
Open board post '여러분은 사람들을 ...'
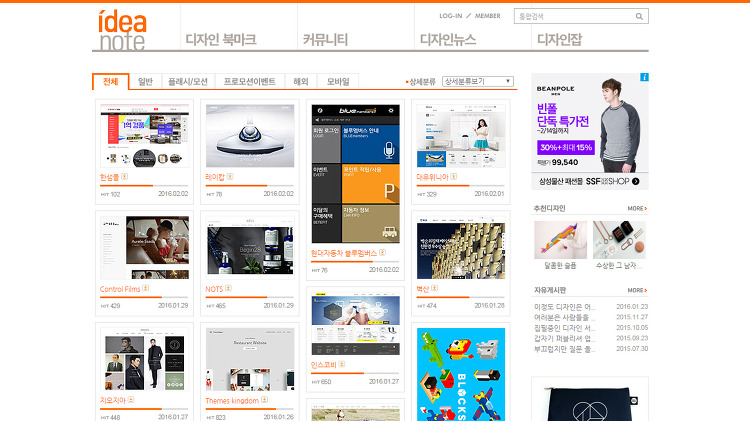564,318
